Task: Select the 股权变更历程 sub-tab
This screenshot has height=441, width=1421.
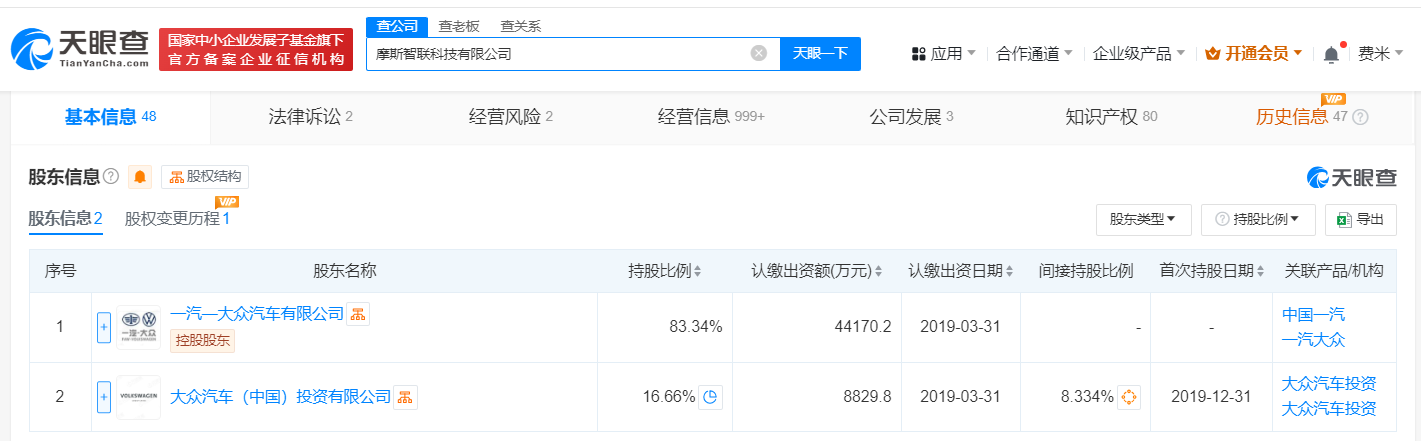Action: point(177,218)
